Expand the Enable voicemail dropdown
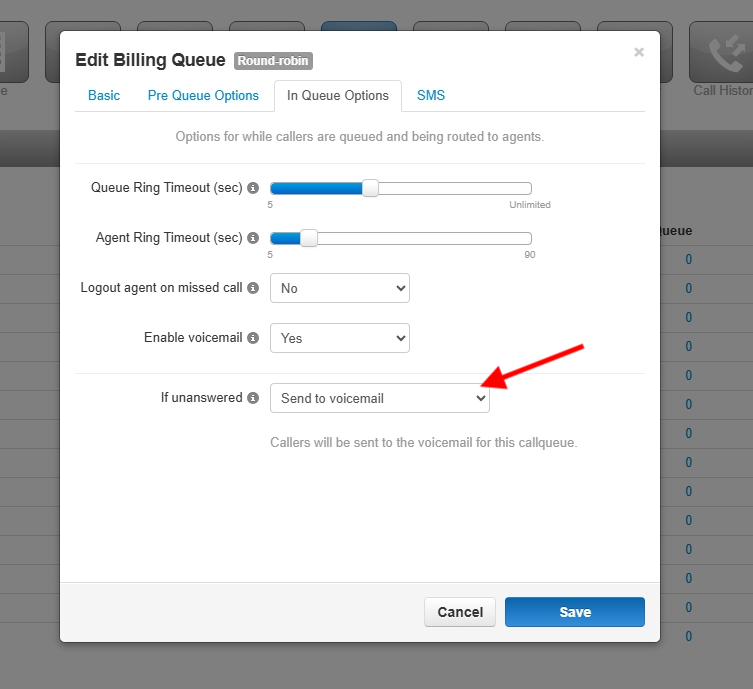Viewport: 753px width, 689px height. click(339, 338)
